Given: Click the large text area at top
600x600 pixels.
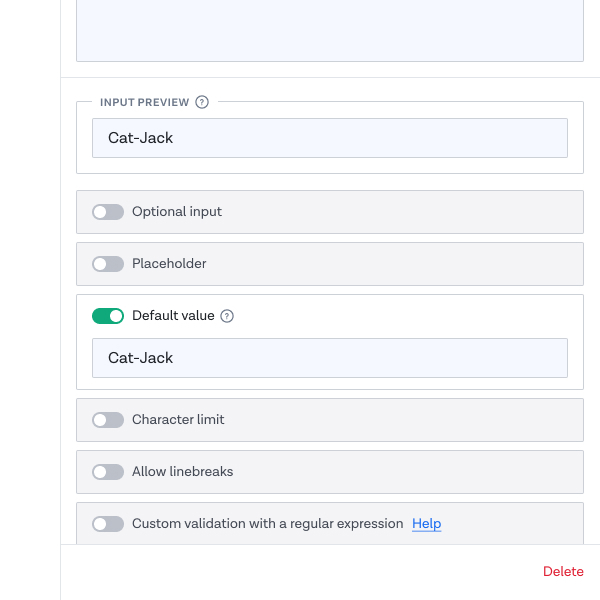Looking at the screenshot, I should (x=330, y=31).
